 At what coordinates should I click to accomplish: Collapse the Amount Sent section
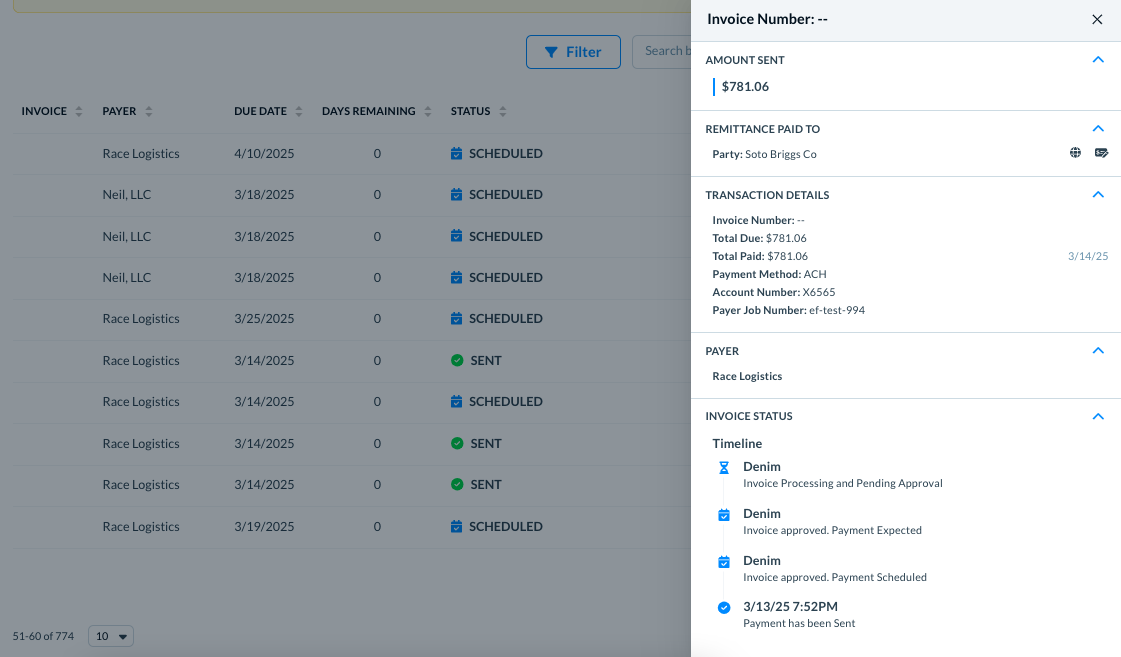click(x=1098, y=60)
